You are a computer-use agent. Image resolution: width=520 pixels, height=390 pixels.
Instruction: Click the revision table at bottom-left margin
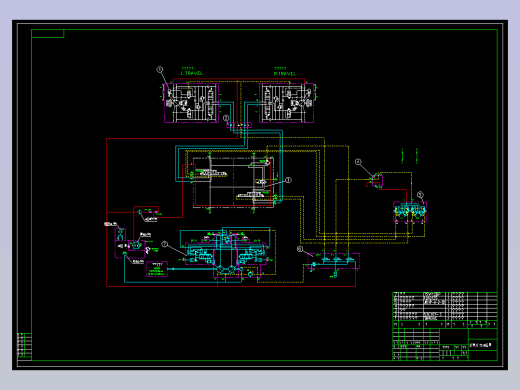(x=24, y=345)
